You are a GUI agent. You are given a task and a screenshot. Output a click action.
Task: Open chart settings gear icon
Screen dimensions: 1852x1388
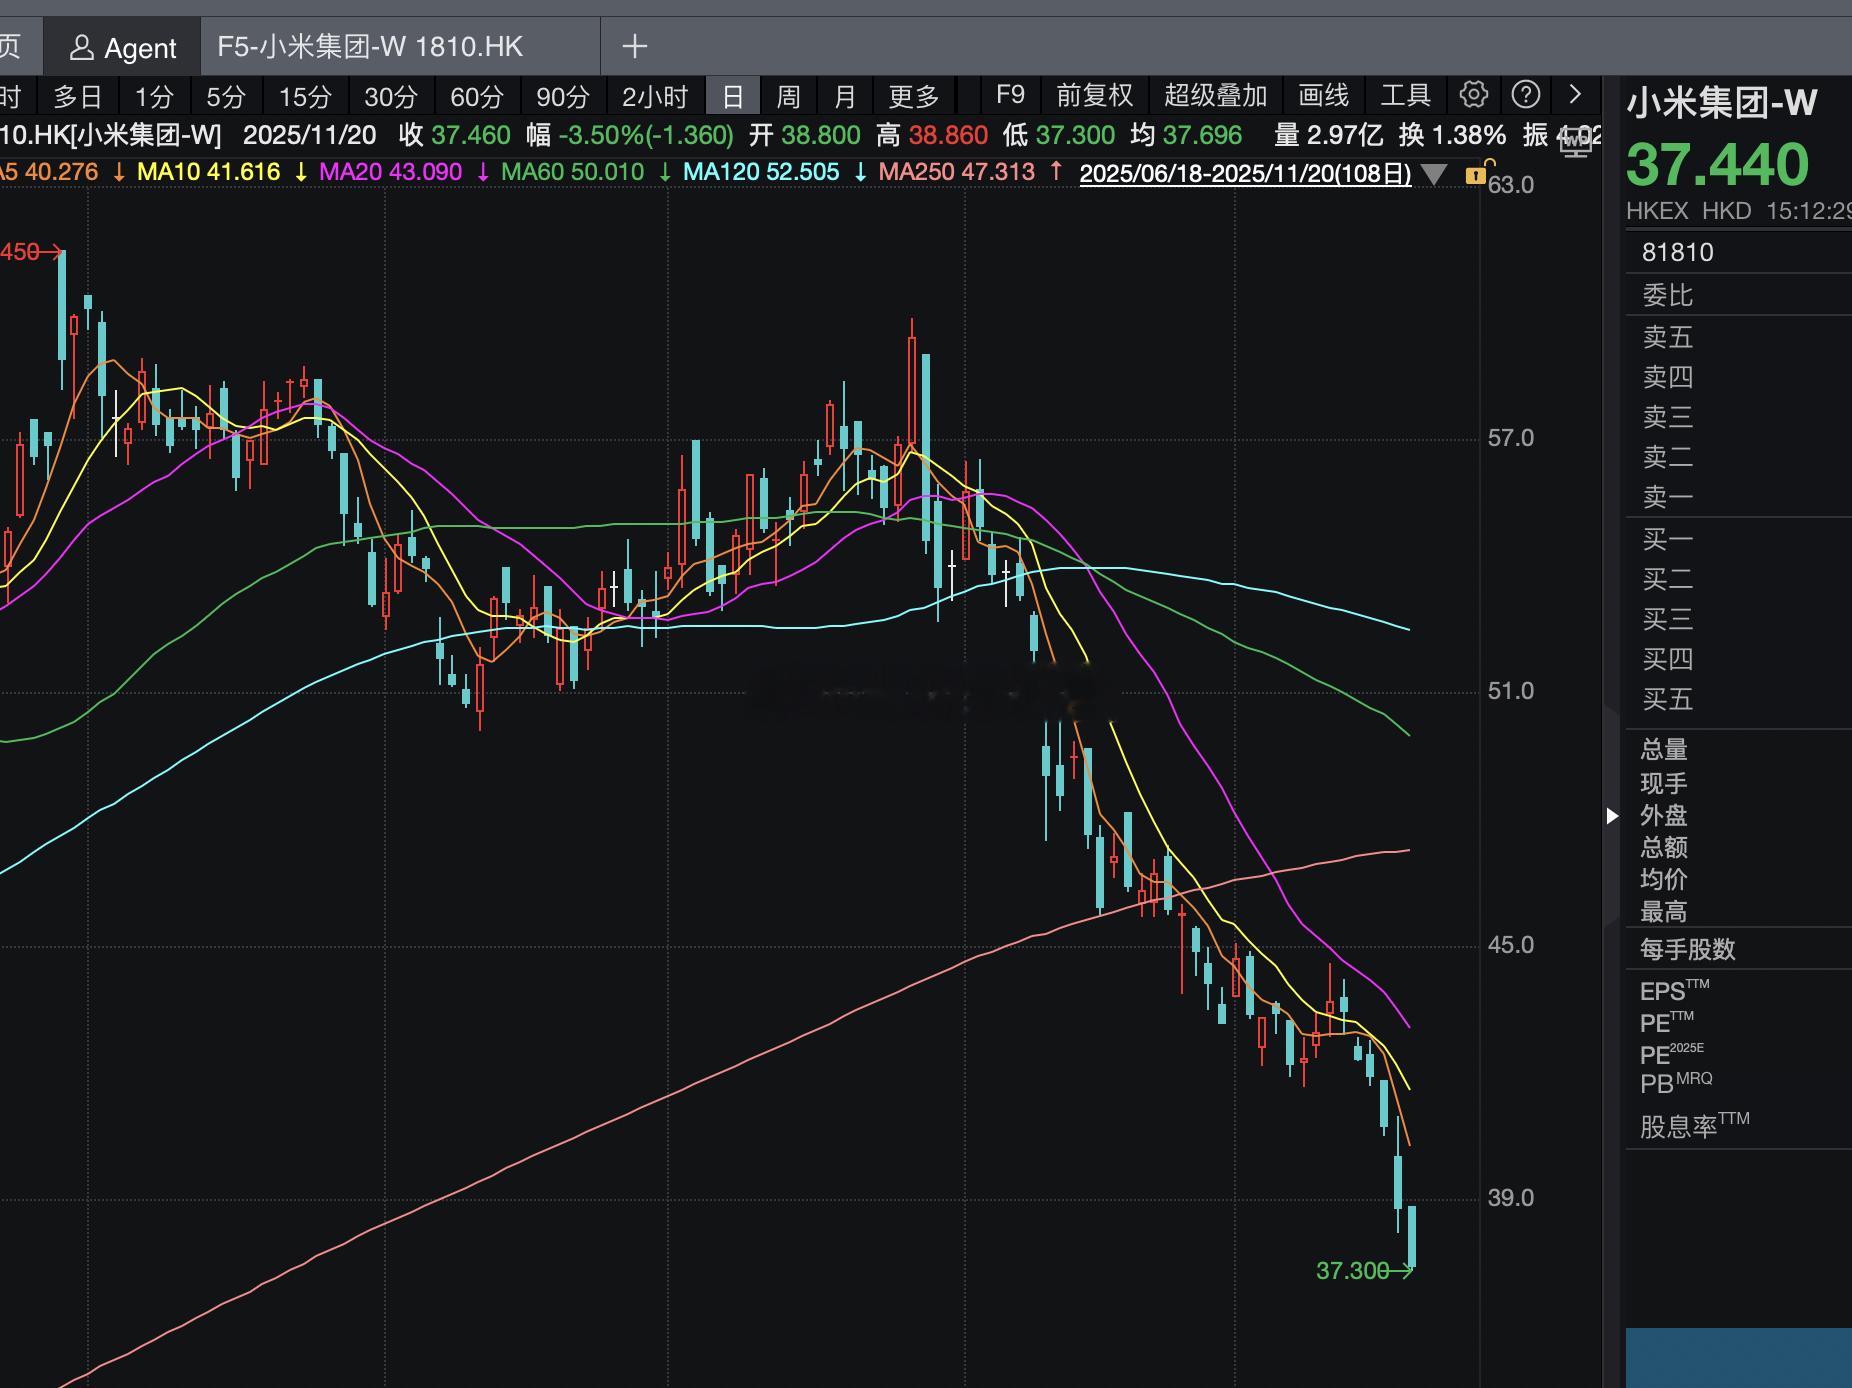point(1473,95)
